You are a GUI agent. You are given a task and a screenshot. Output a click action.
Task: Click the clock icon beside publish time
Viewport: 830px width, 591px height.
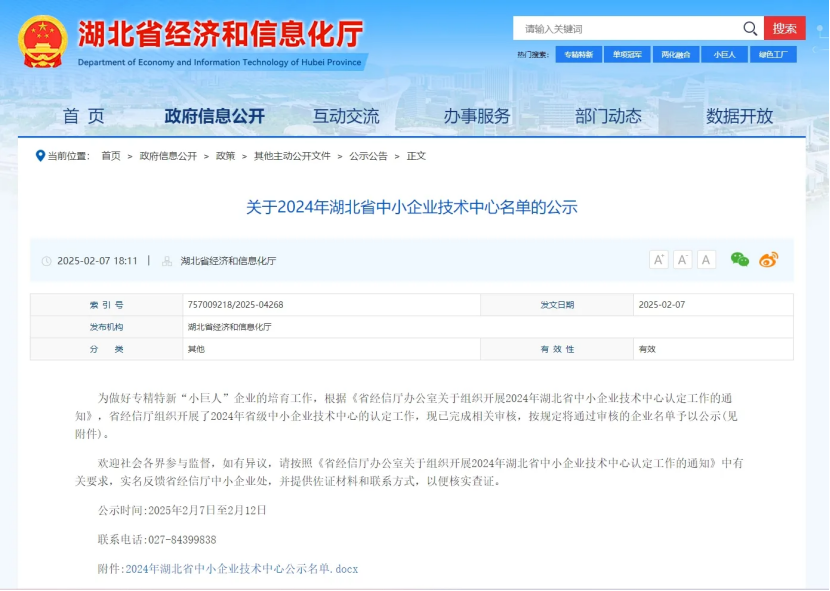click(x=47, y=261)
